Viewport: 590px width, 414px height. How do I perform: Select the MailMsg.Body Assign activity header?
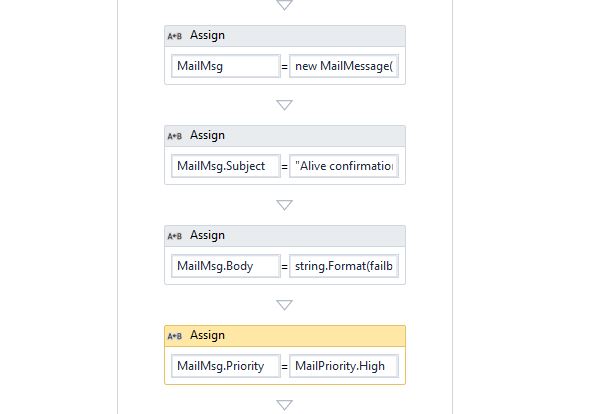tap(285, 236)
